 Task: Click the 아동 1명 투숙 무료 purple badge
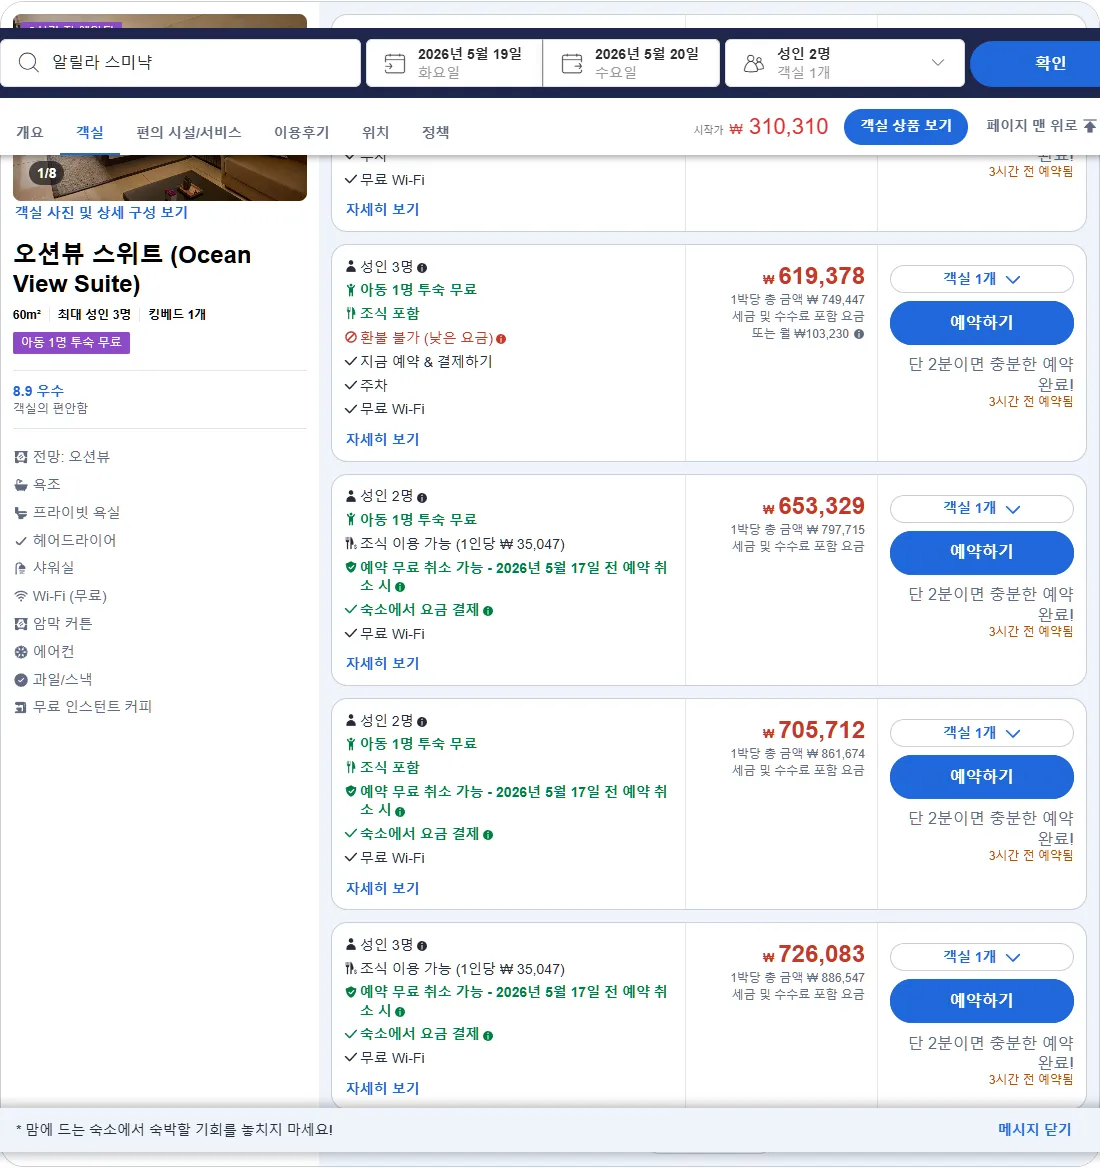tap(71, 343)
